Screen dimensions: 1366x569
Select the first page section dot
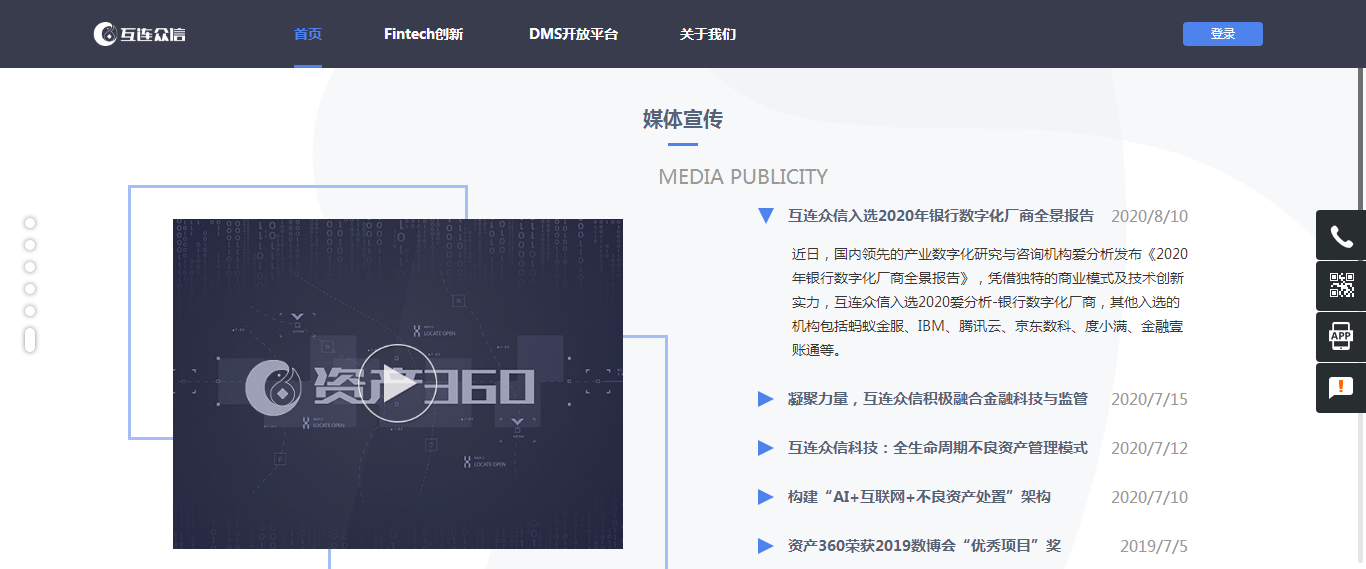click(30, 223)
